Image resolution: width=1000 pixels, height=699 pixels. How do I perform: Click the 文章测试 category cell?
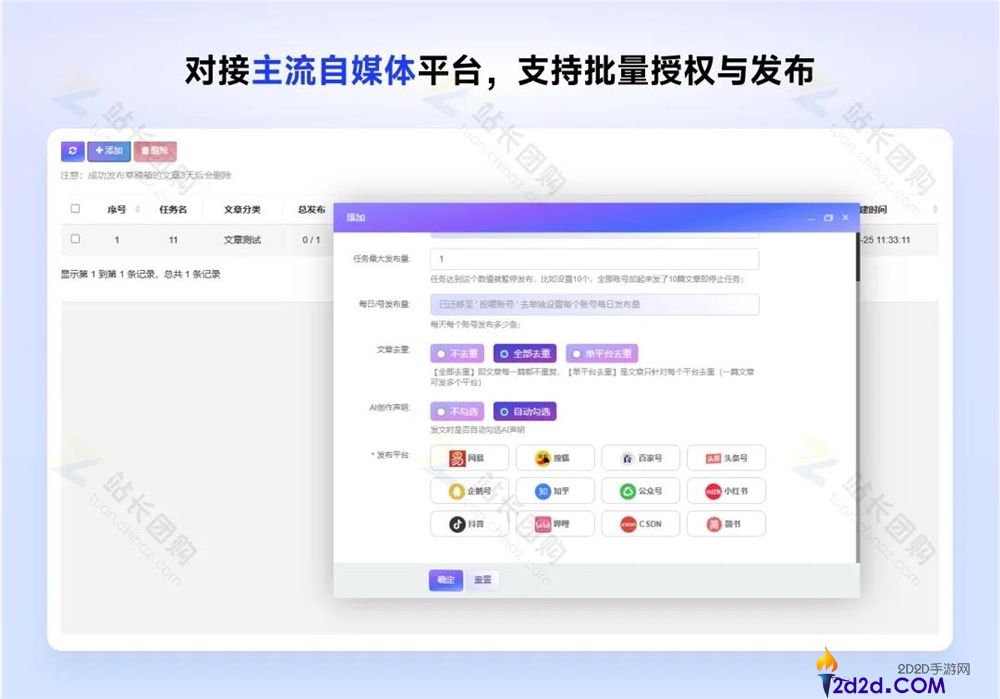(242, 240)
